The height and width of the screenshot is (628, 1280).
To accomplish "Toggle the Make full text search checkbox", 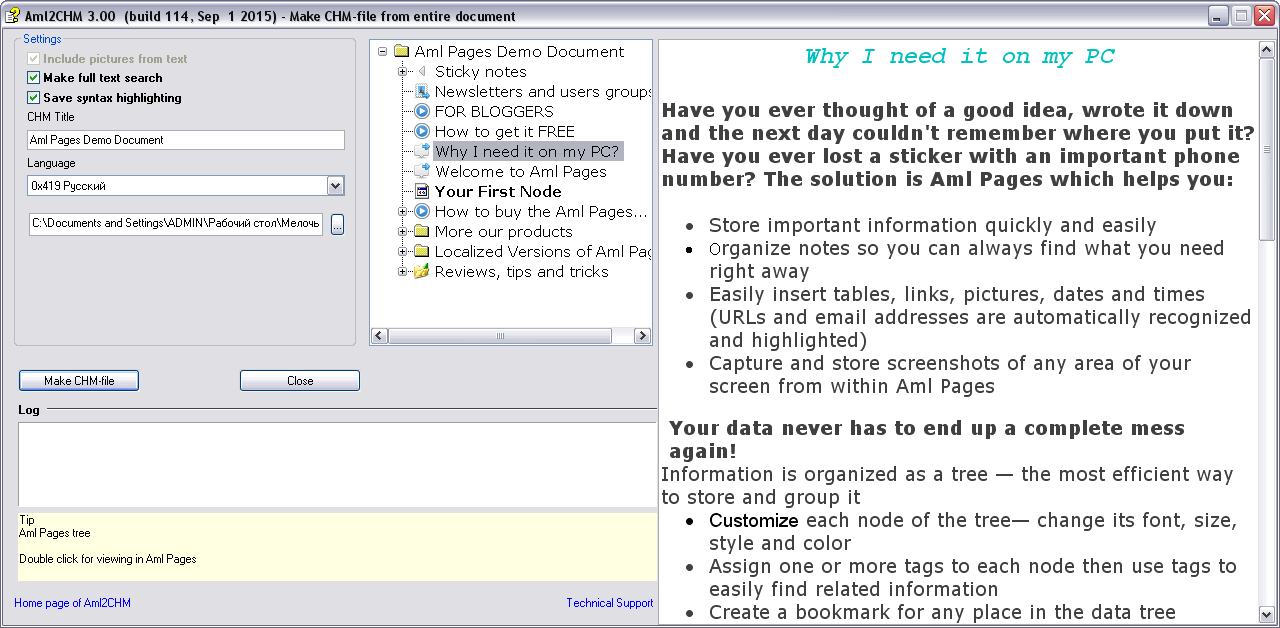I will coord(34,78).
